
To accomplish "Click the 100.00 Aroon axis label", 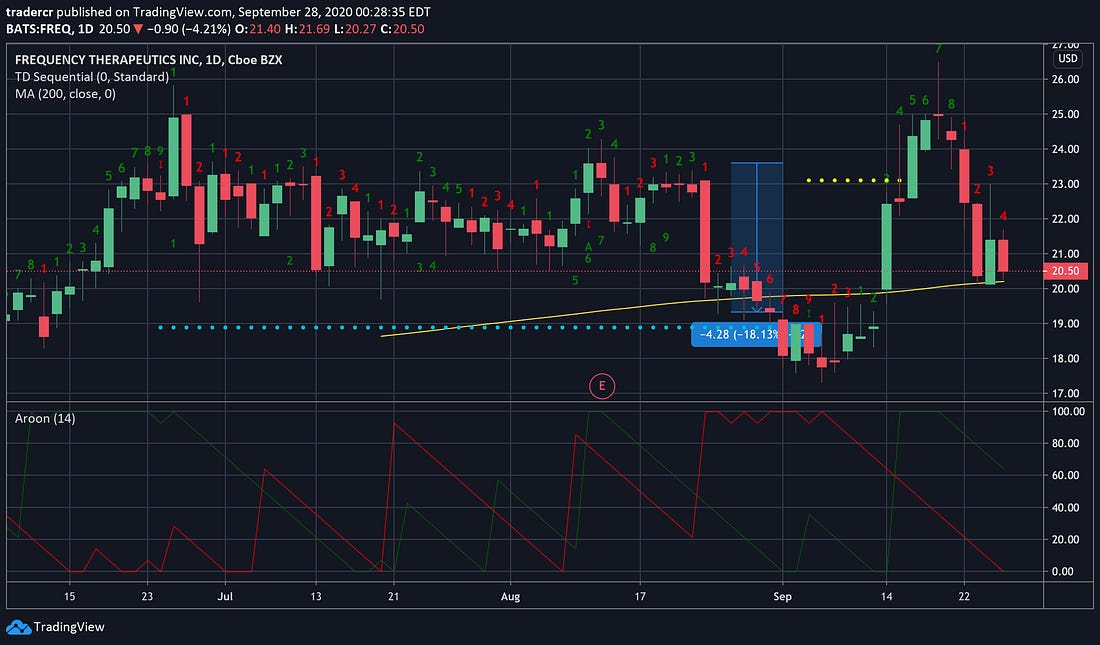I will coord(1068,411).
